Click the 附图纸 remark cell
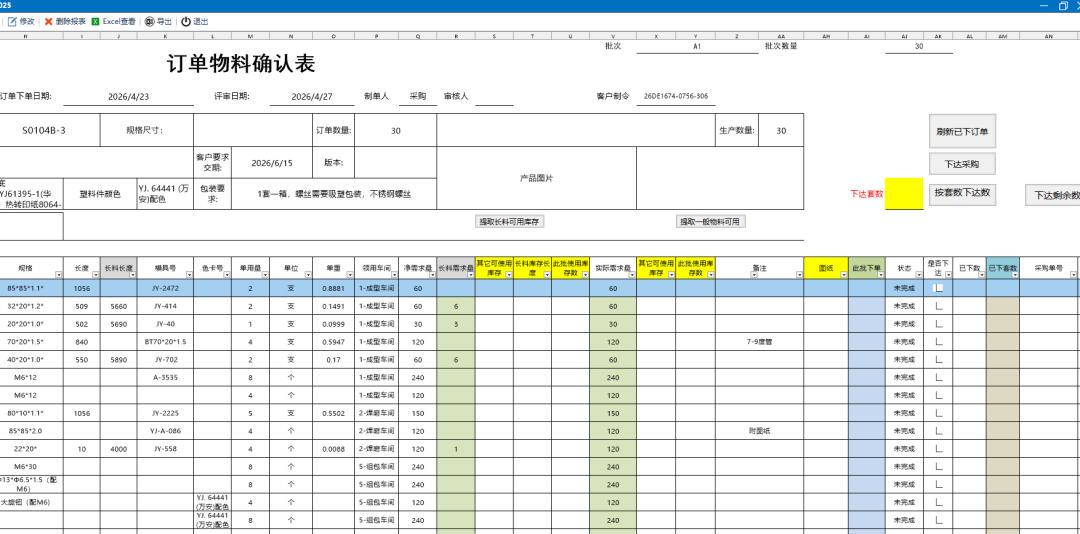 coord(759,431)
